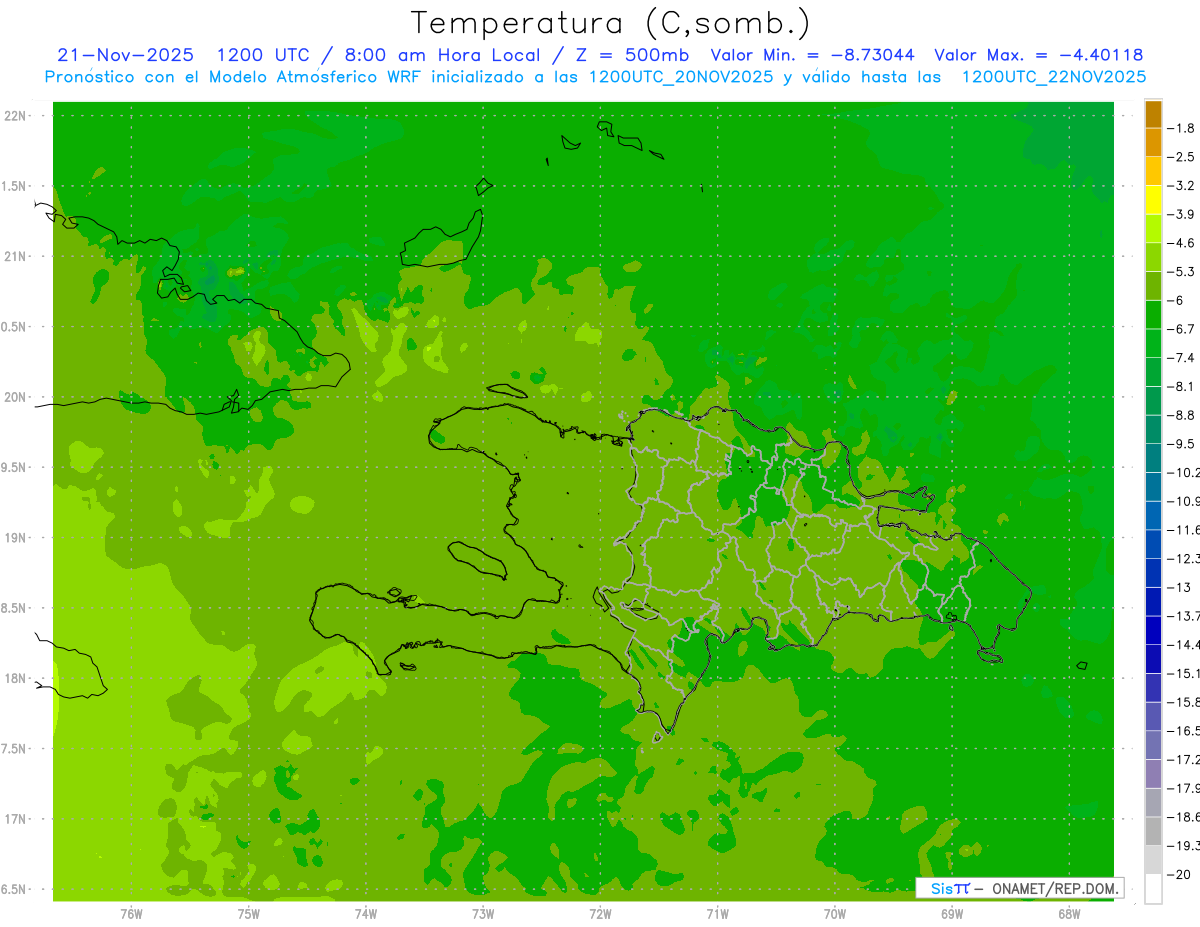Click the "-2.5" colorbar label

point(1181,157)
